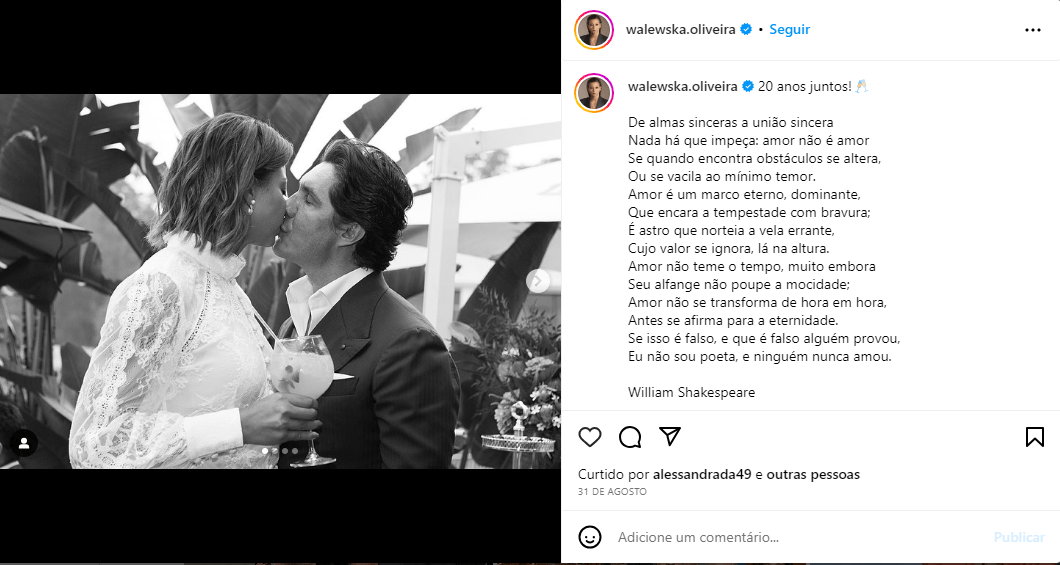Click the black and white couple photo
This screenshot has height=565, width=1060.
click(x=281, y=281)
